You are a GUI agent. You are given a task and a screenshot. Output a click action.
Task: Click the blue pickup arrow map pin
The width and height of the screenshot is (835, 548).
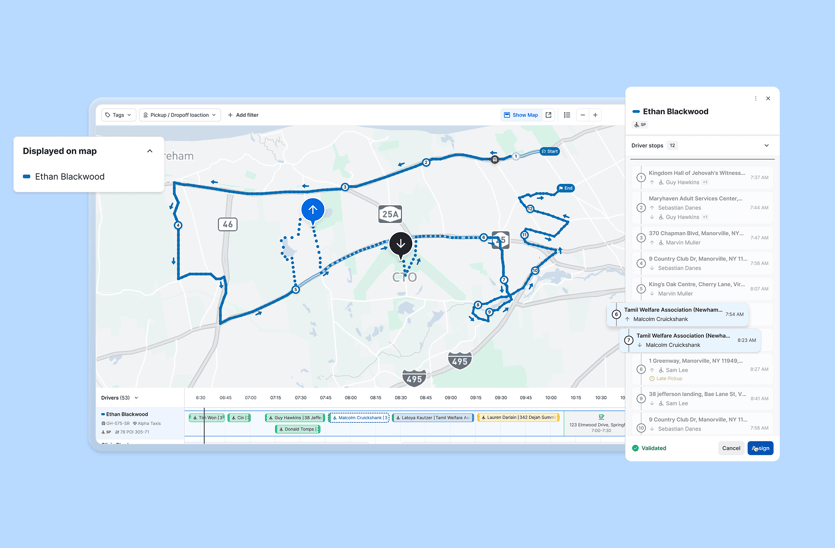pos(313,210)
